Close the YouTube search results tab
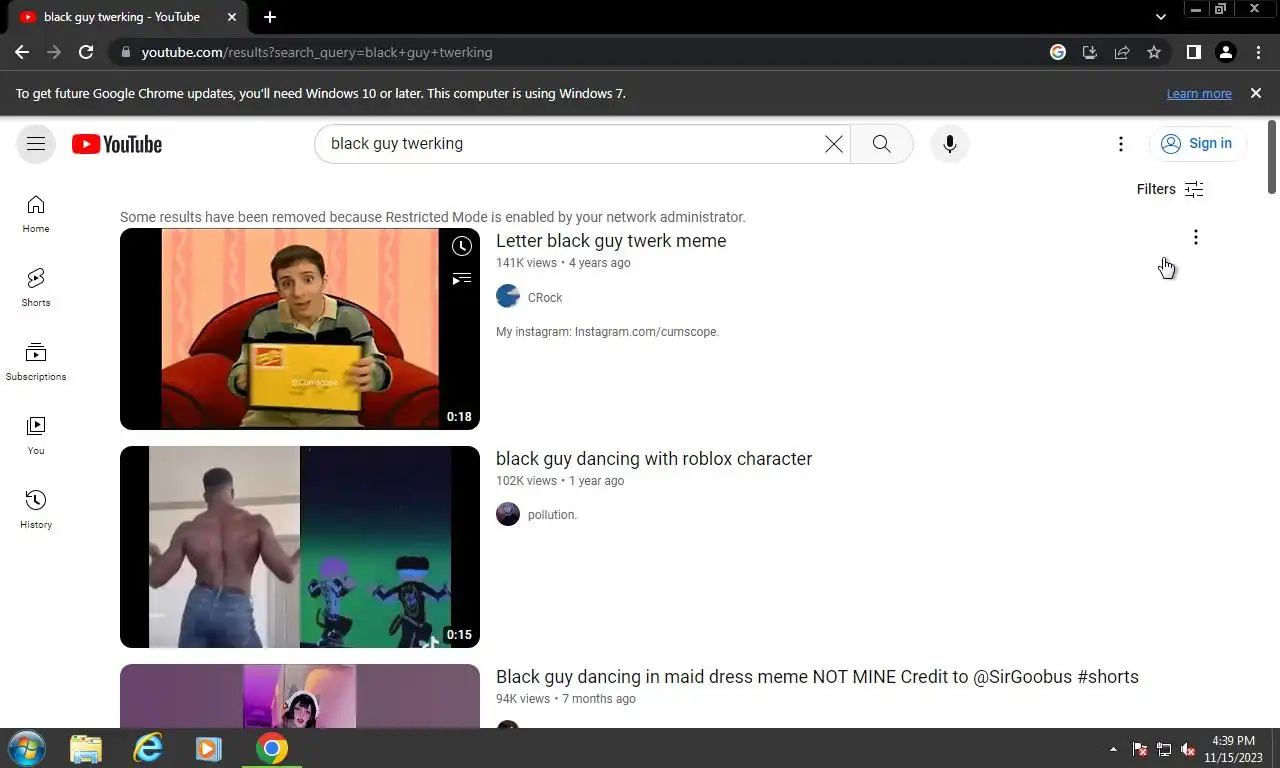Viewport: 1280px width, 768px height. [232, 17]
